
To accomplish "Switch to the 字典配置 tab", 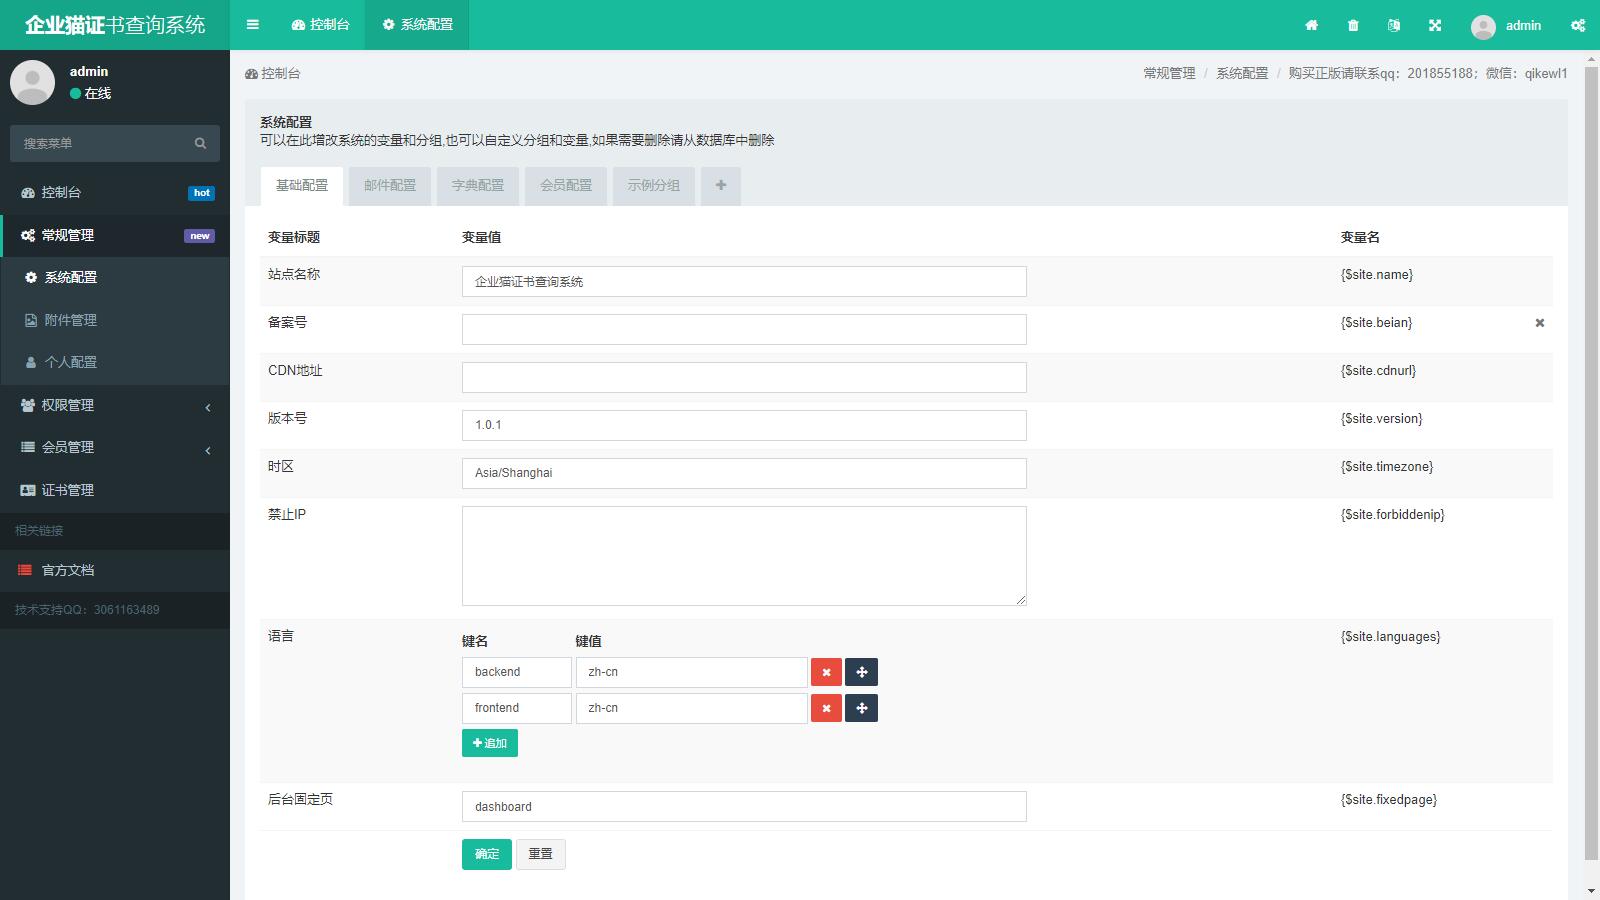I will (x=478, y=186).
